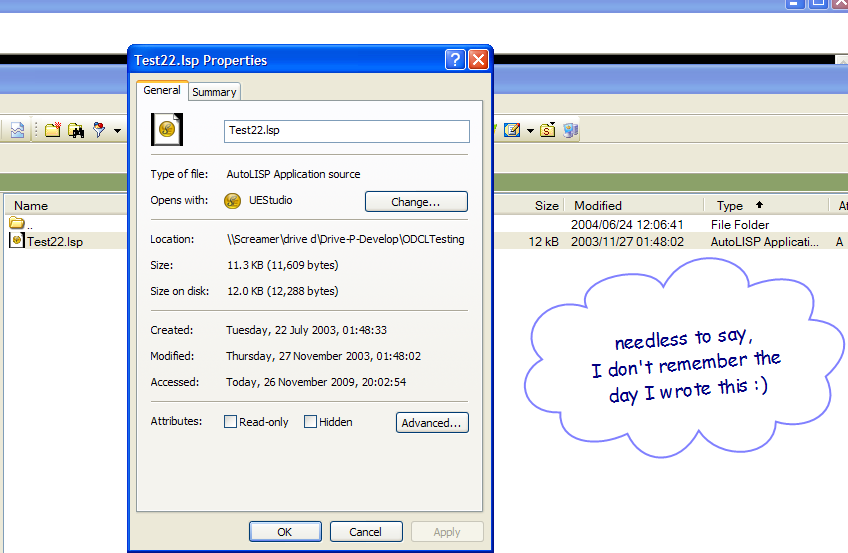848x553 pixels.
Task: Click the filter funnel toolbar icon
Action: [x=99, y=130]
